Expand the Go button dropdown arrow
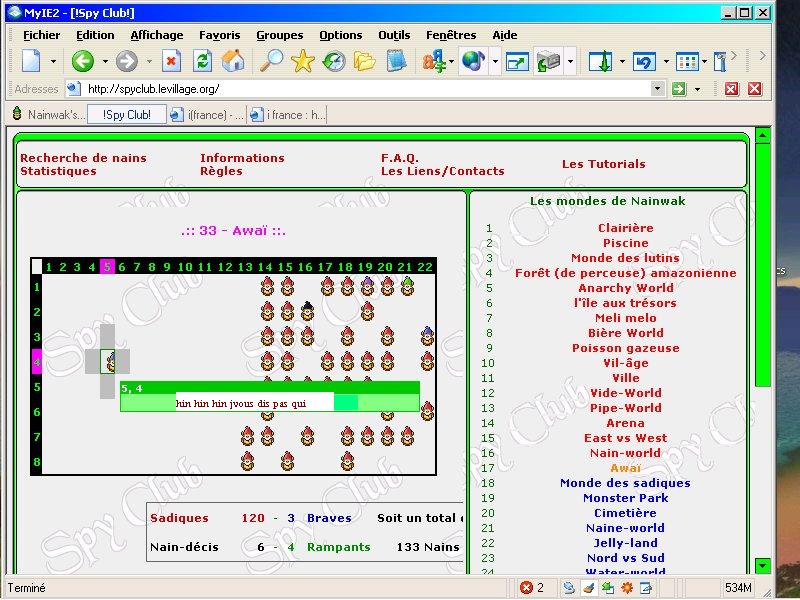Image resolution: width=800 pixels, height=600 pixels. [697, 89]
